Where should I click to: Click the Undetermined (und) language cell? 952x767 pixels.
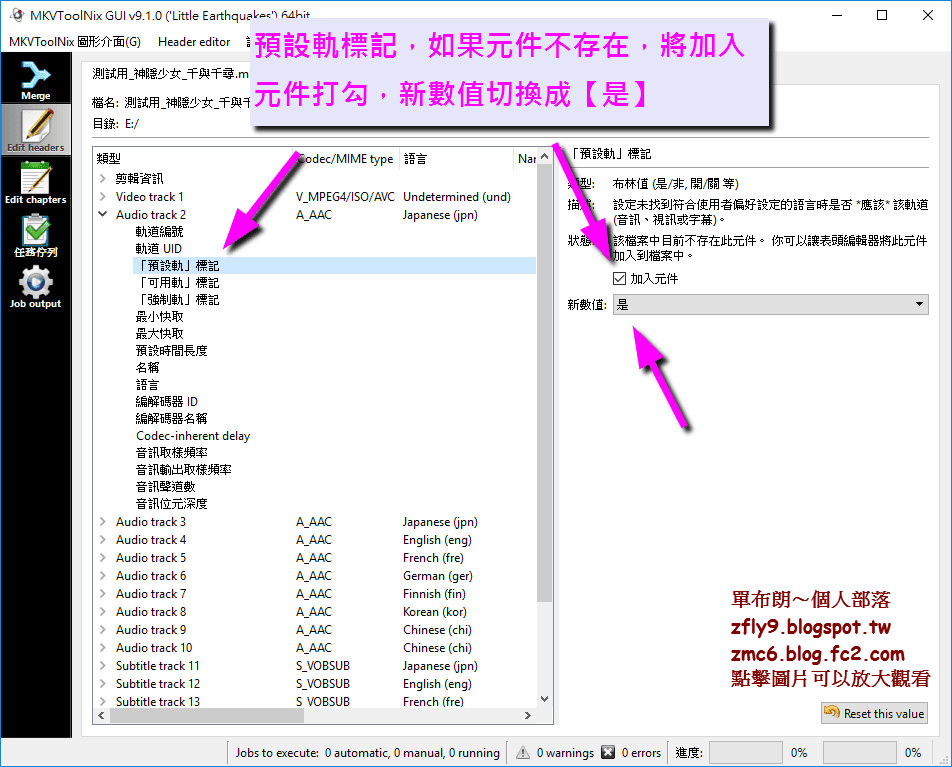[x=457, y=197]
